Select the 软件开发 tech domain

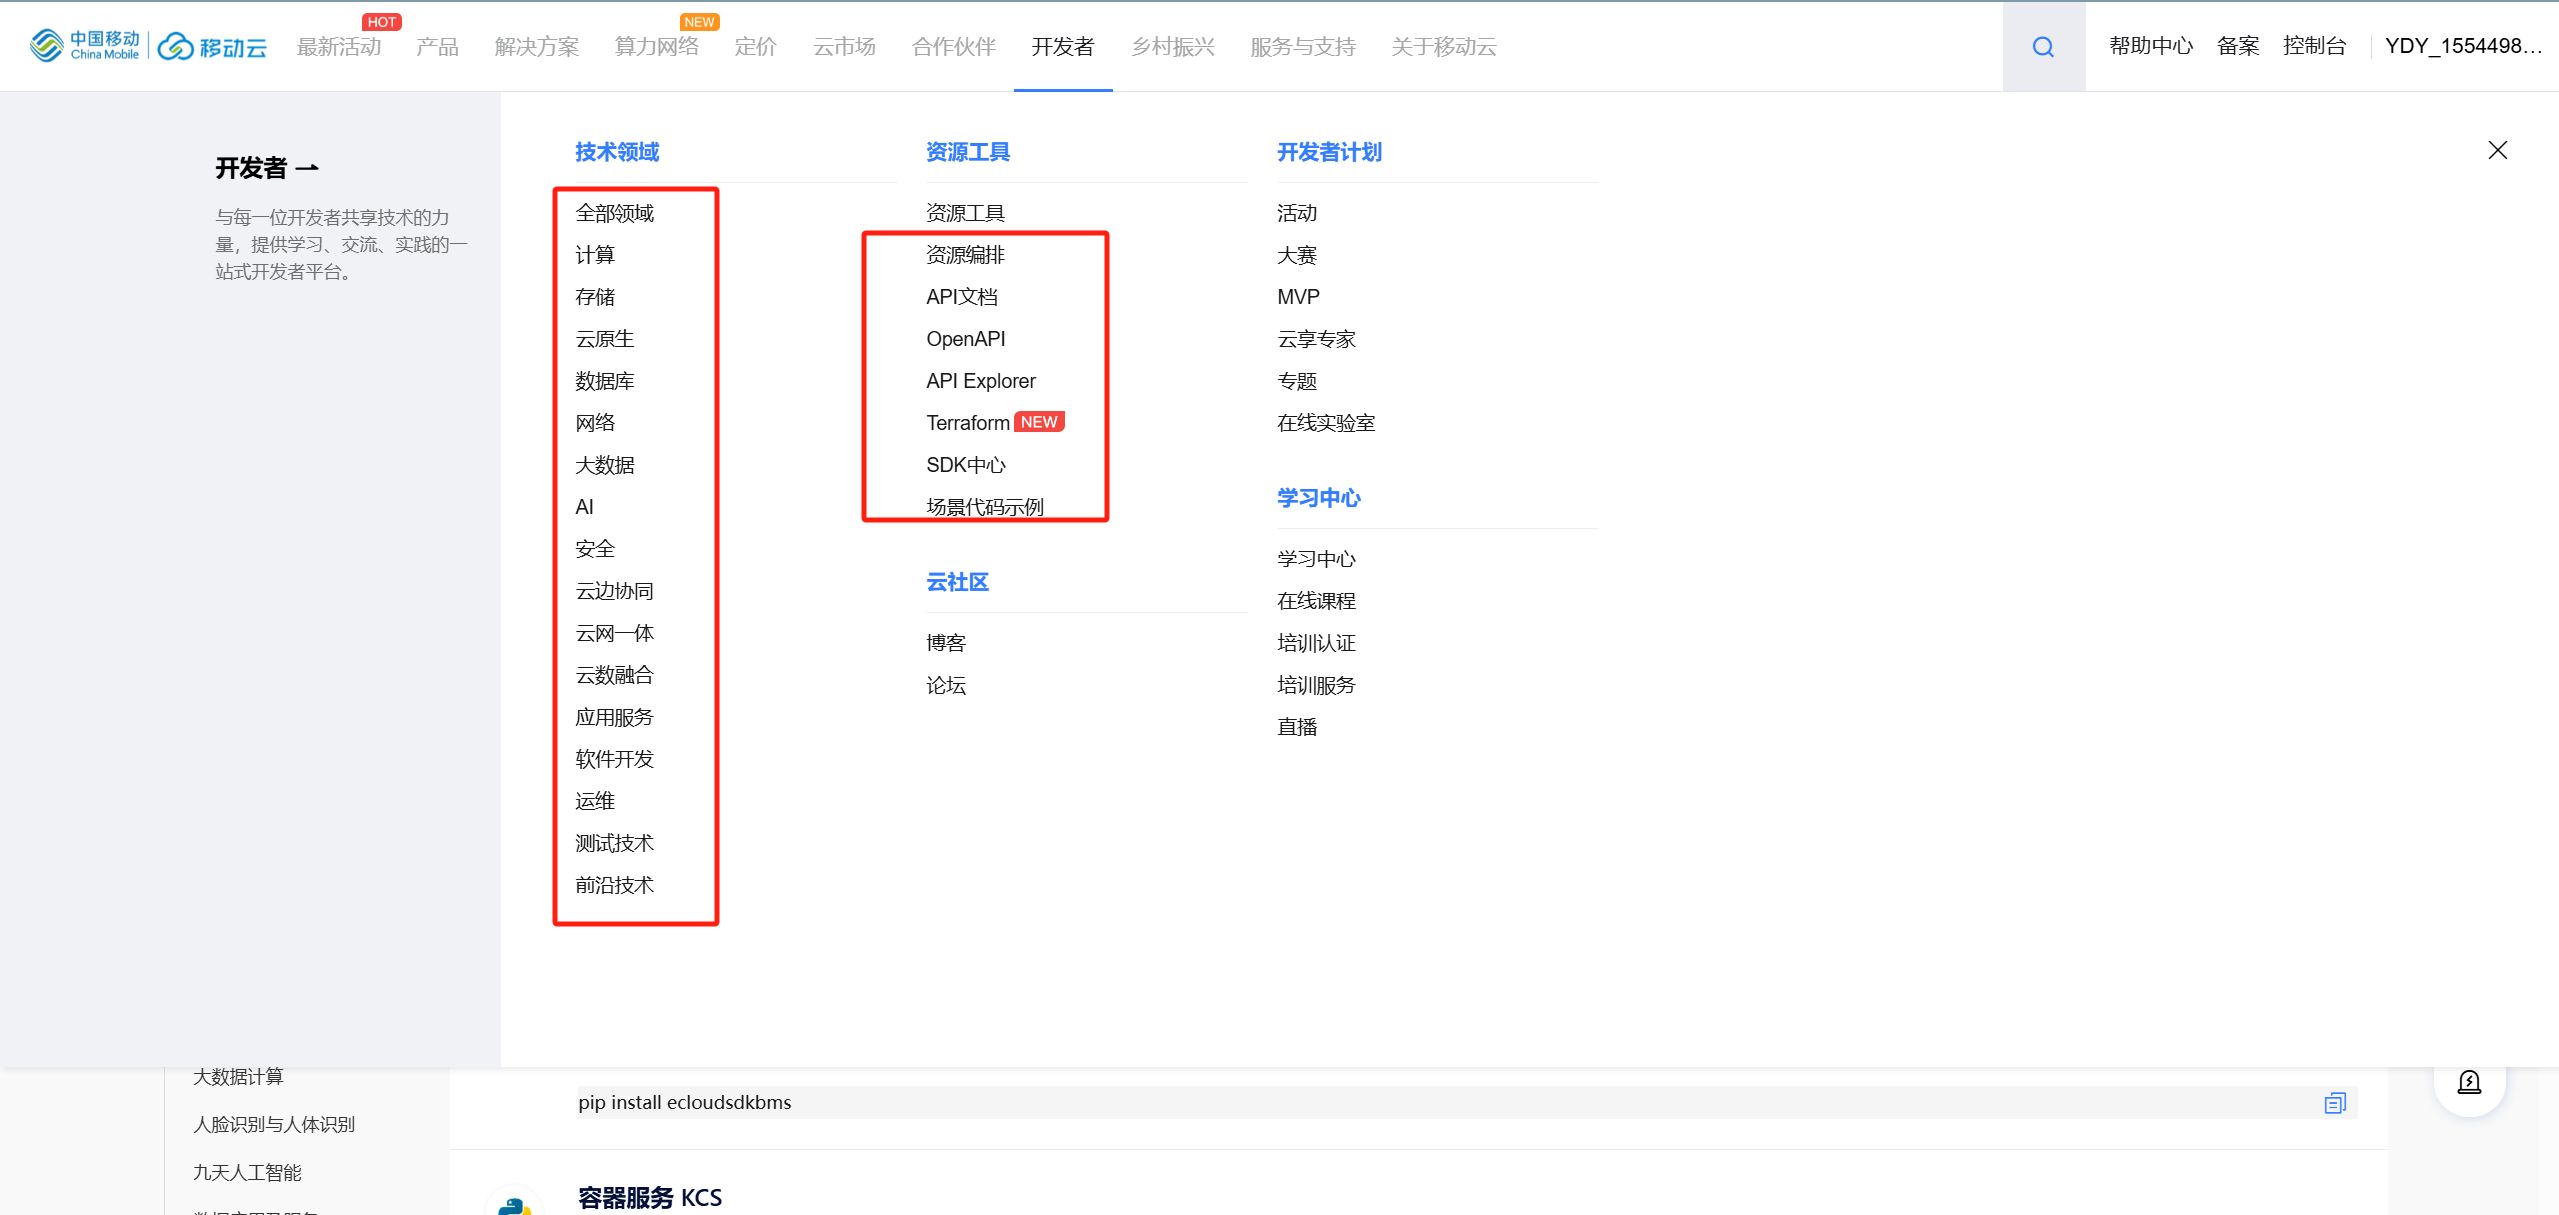[x=614, y=759]
